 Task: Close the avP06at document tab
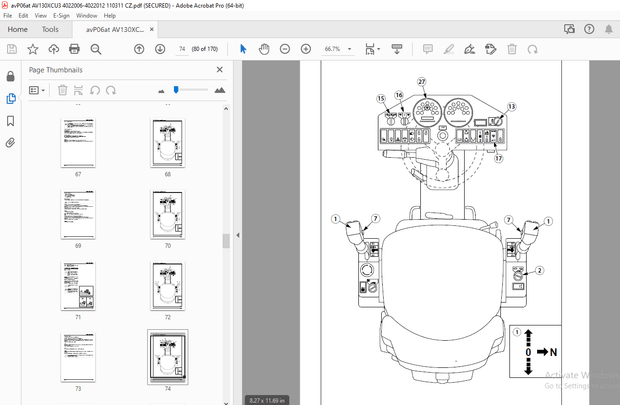point(151,29)
